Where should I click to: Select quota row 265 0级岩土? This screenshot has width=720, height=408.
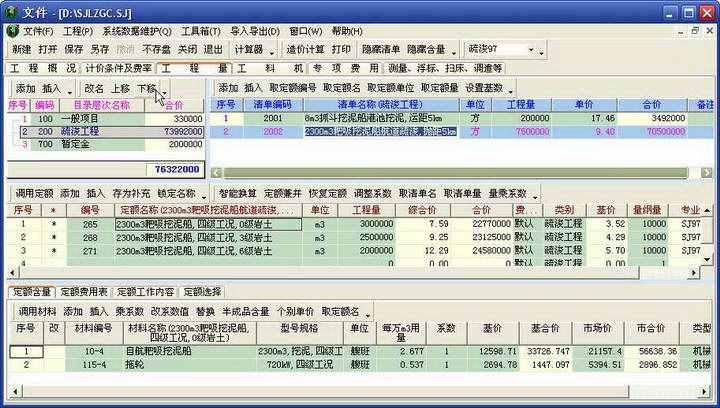pos(354,224)
